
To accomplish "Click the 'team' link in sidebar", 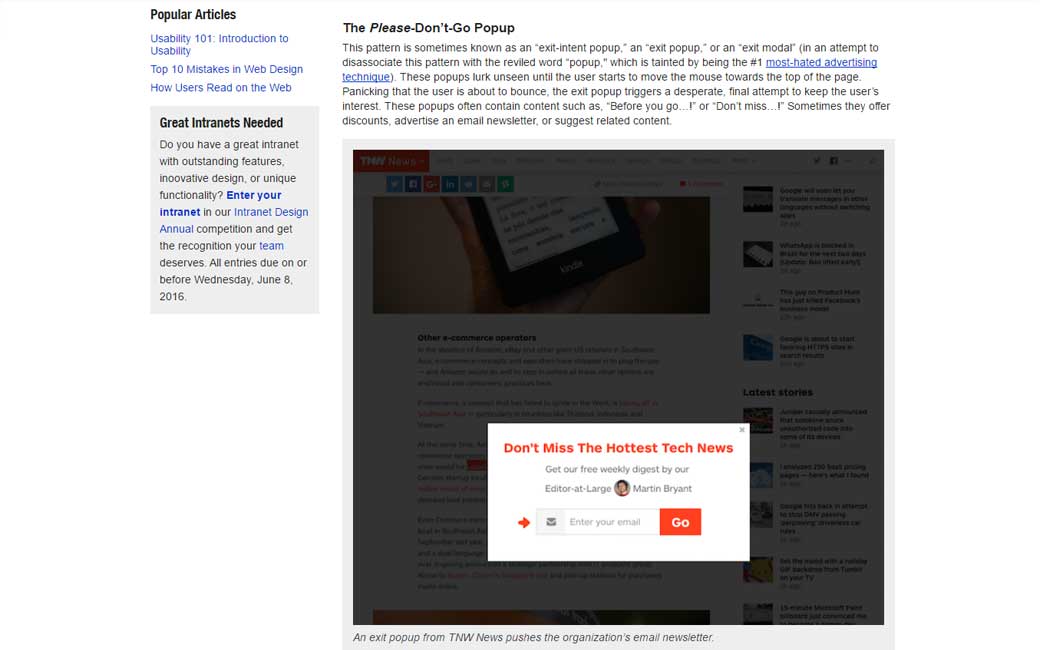I will (x=271, y=246).
